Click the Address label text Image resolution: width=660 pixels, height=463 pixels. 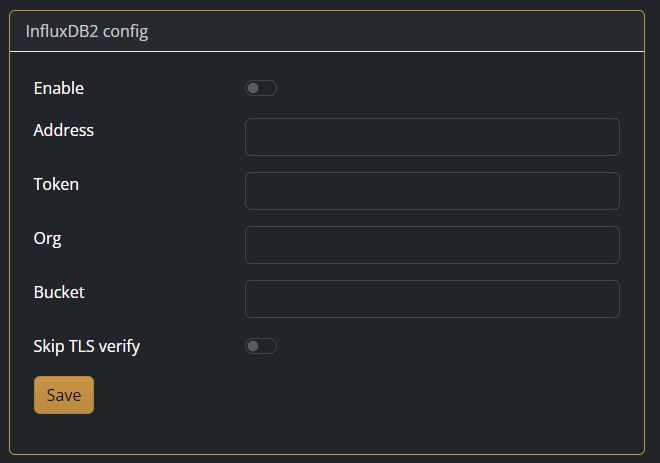click(x=64, y=130)
